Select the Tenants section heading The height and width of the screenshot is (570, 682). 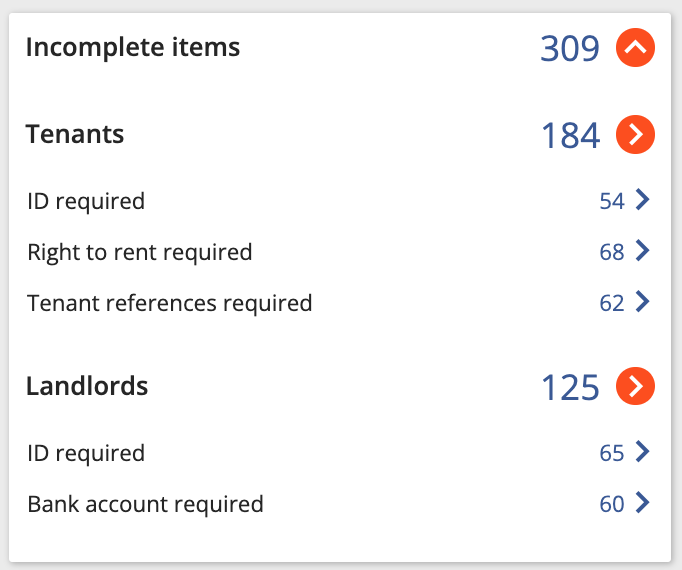[75, 134]
